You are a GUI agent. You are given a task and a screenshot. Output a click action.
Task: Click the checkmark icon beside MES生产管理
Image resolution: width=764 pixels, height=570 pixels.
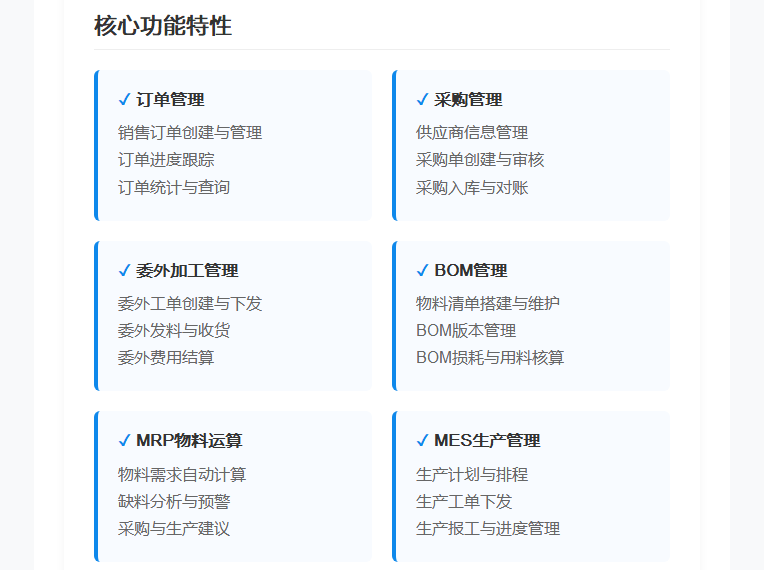point(422,440)
